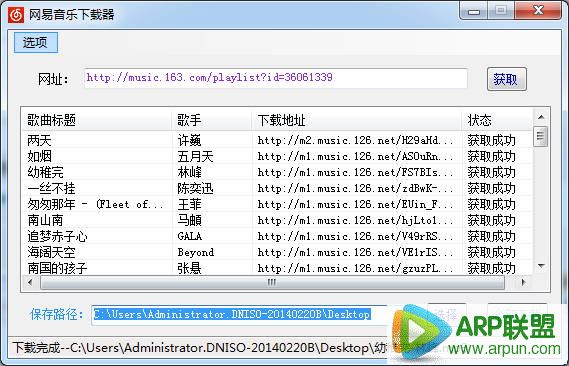Click the horizontal scrollbar thumb
Screen dimensions: 569x366
(x=272, y=282)
